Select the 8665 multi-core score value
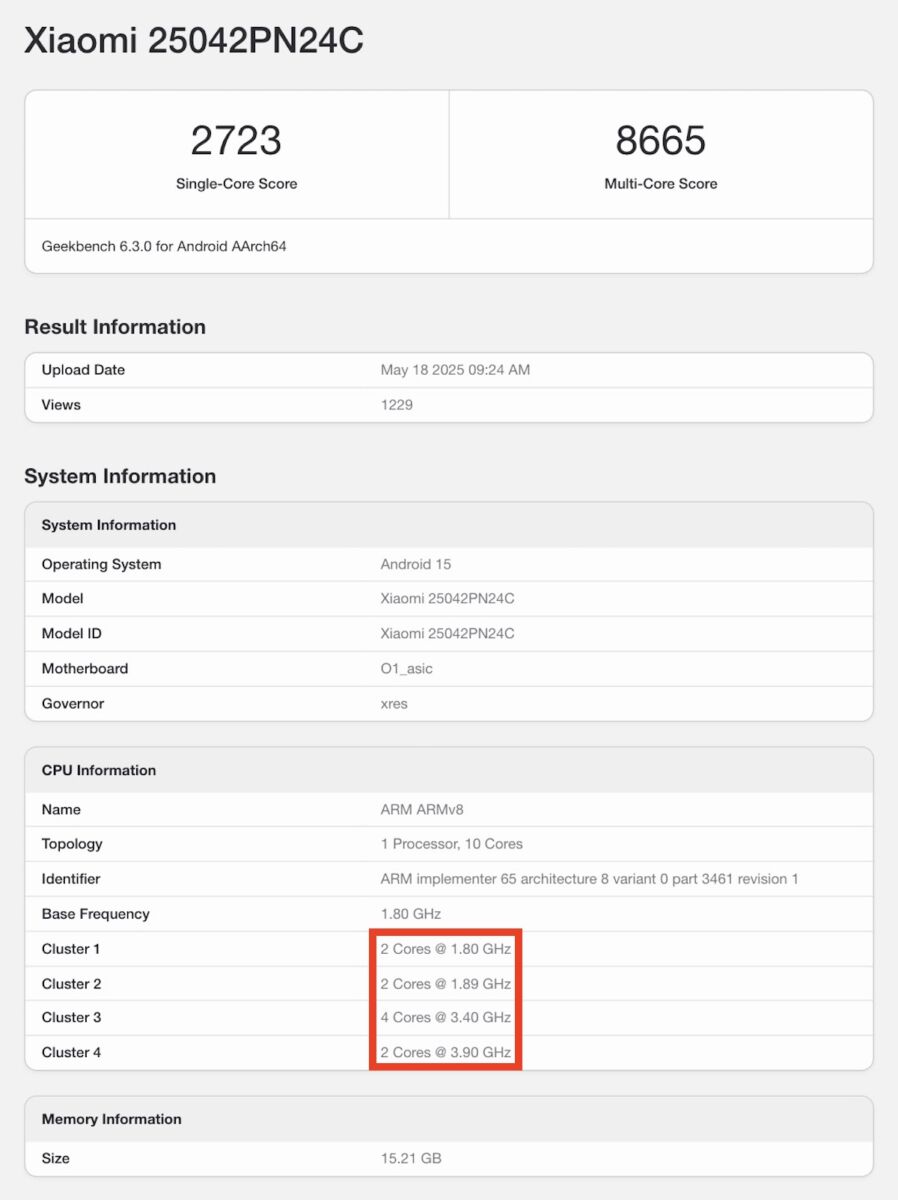Screen dimensions: 898x1200 660,141
